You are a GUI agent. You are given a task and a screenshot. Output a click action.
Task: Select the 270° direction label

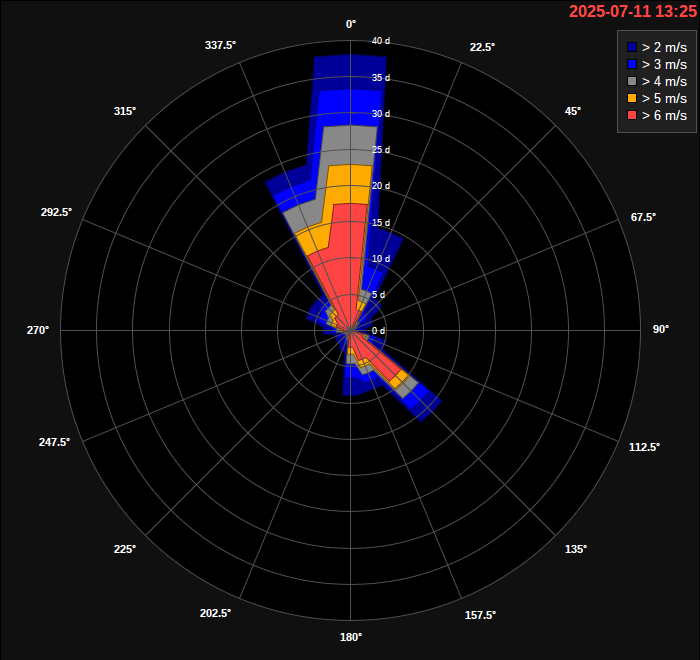pos(38,330)
